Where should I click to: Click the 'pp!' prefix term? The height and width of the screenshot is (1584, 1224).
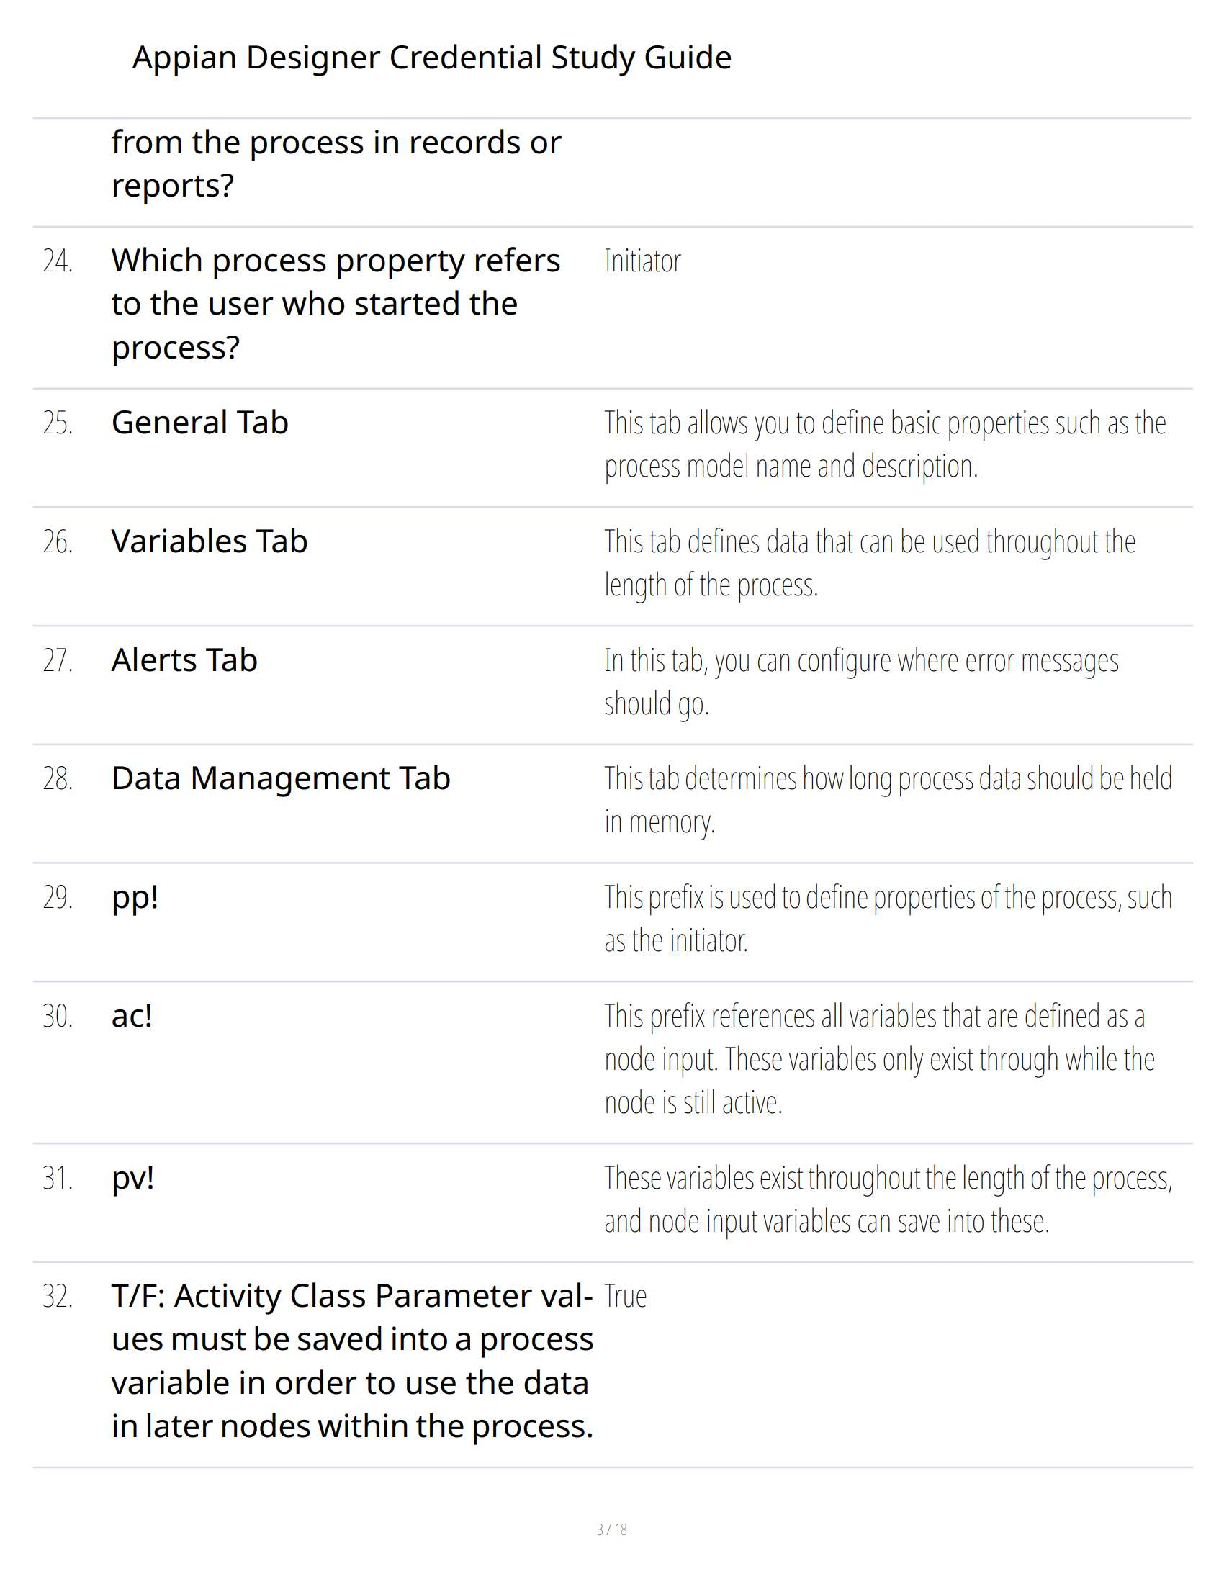(135, 898)
